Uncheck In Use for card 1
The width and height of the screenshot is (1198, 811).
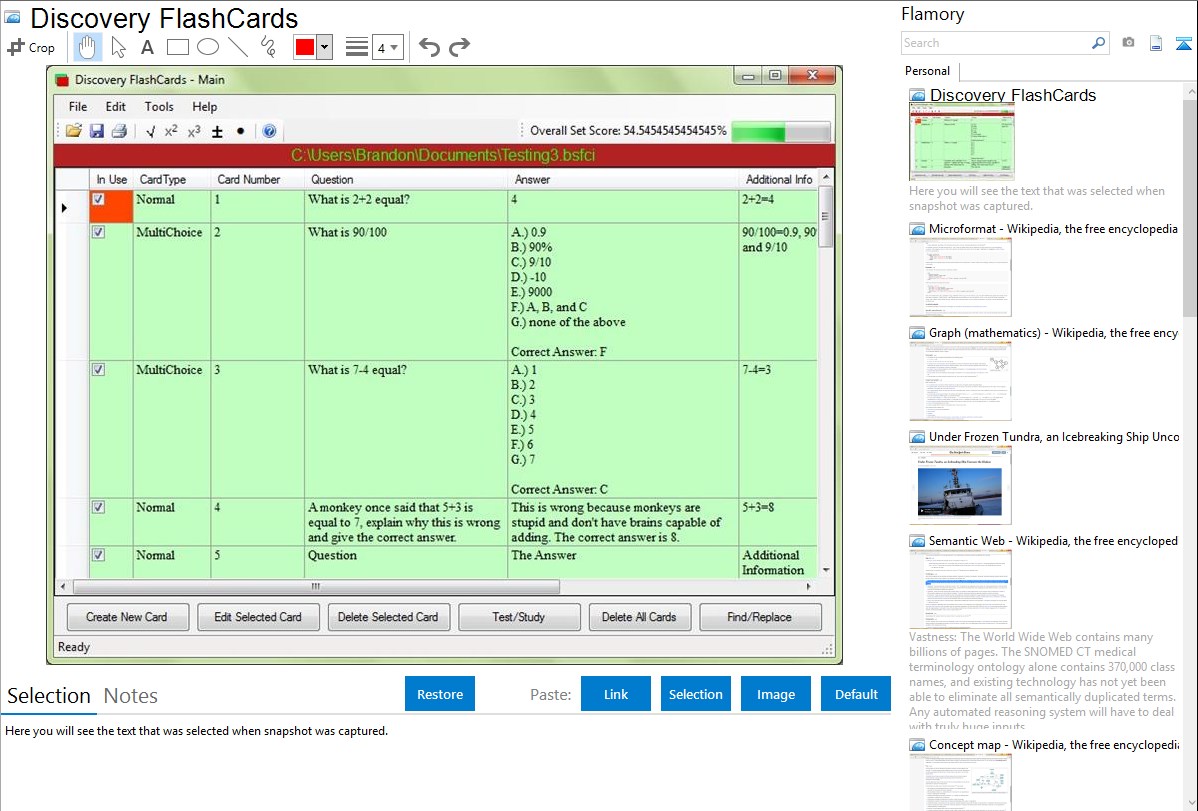98,200
